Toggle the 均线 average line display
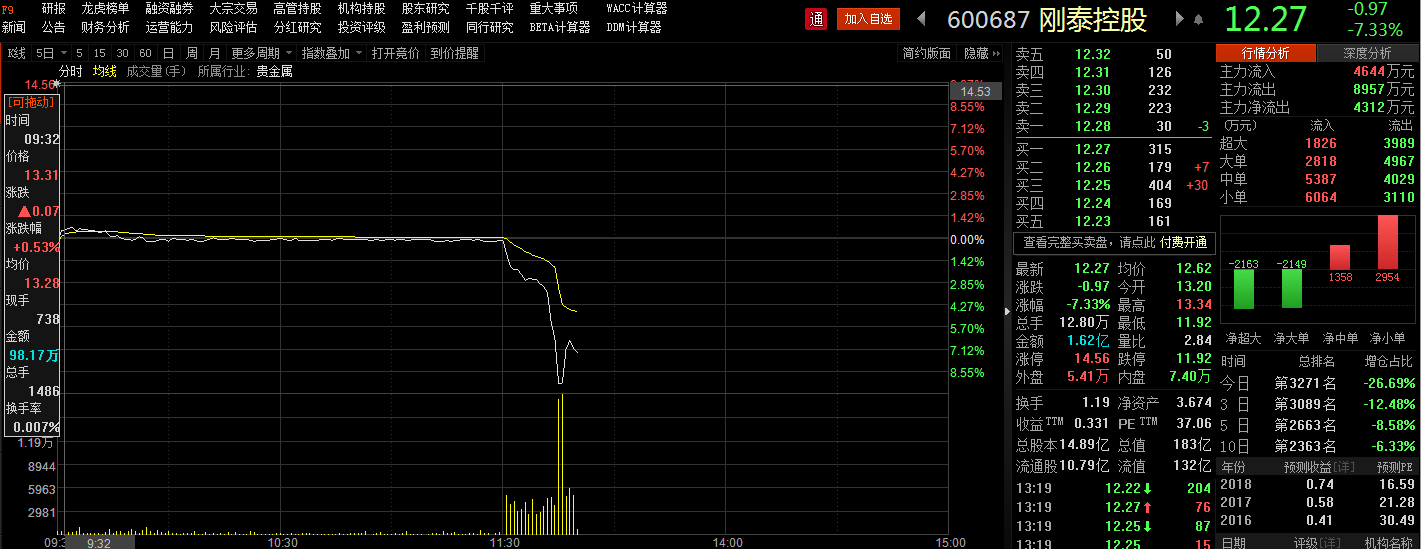The image size is (1421, 549). [x=104, y=71]
